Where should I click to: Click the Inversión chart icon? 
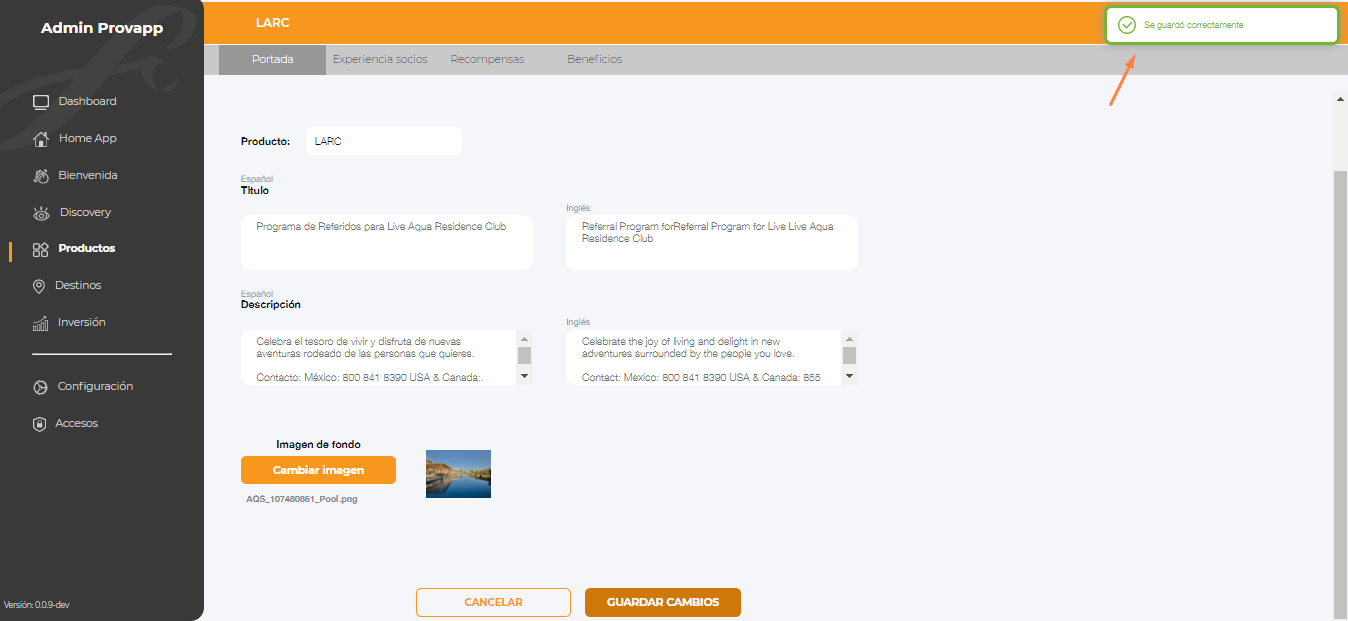coord(41,323)
